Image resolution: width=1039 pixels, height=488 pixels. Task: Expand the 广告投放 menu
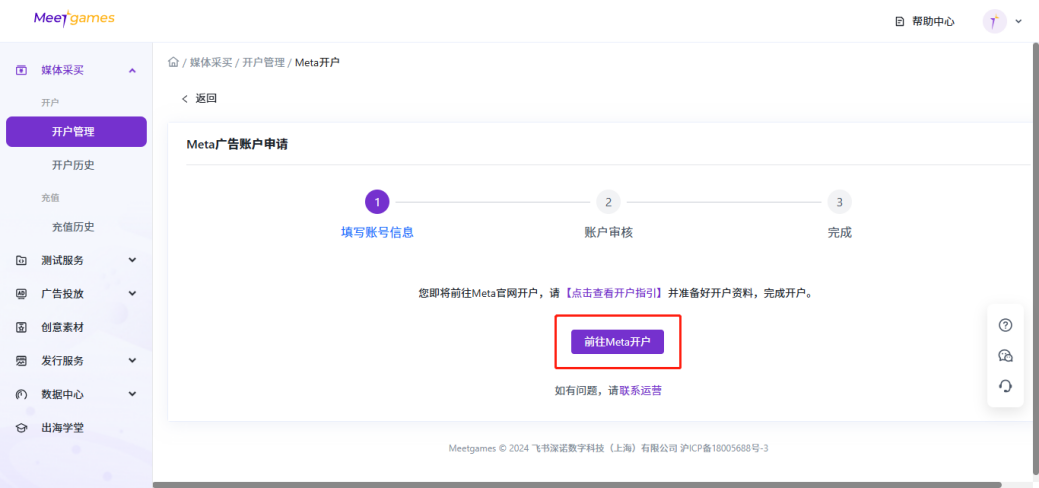pos(132,294)
